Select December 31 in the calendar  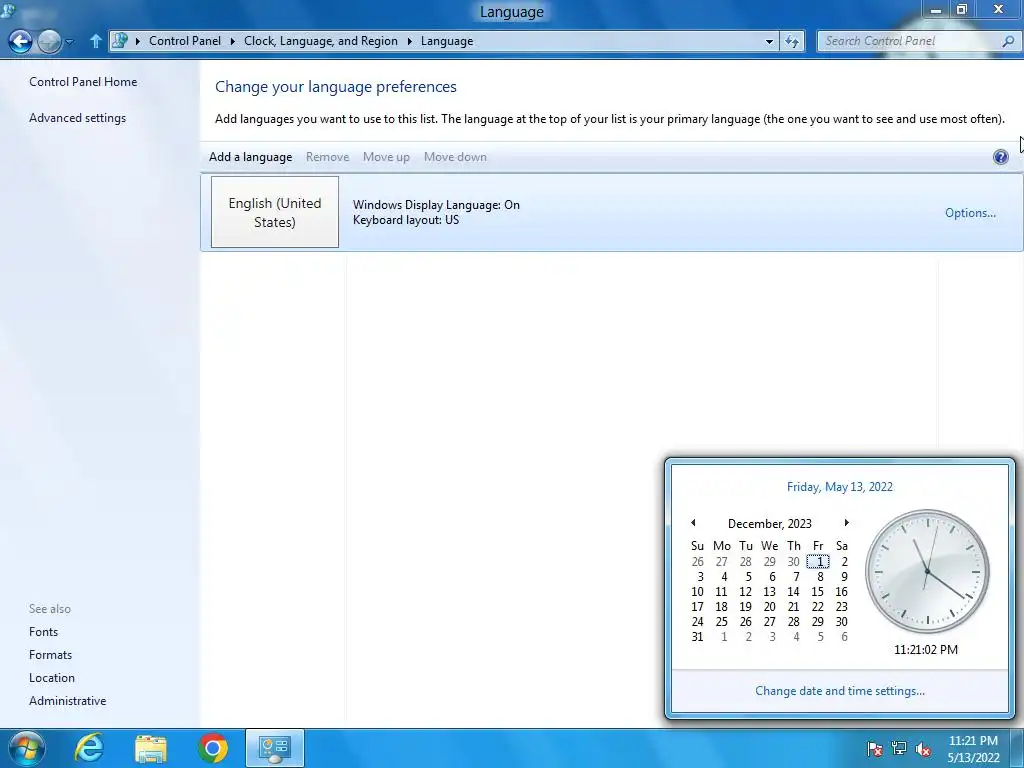[697, 637]
